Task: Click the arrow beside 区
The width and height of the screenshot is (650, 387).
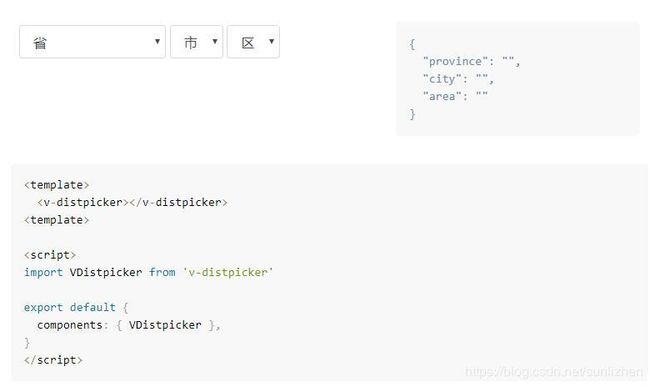Action: coord(272,41)
